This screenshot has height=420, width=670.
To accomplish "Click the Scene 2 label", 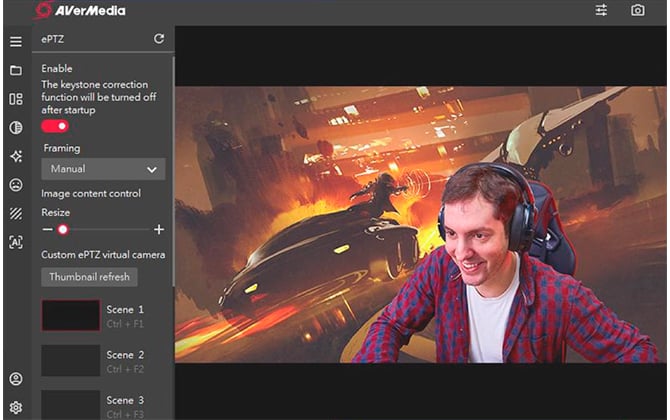I will pyautogui.click(x=125, y=355).
